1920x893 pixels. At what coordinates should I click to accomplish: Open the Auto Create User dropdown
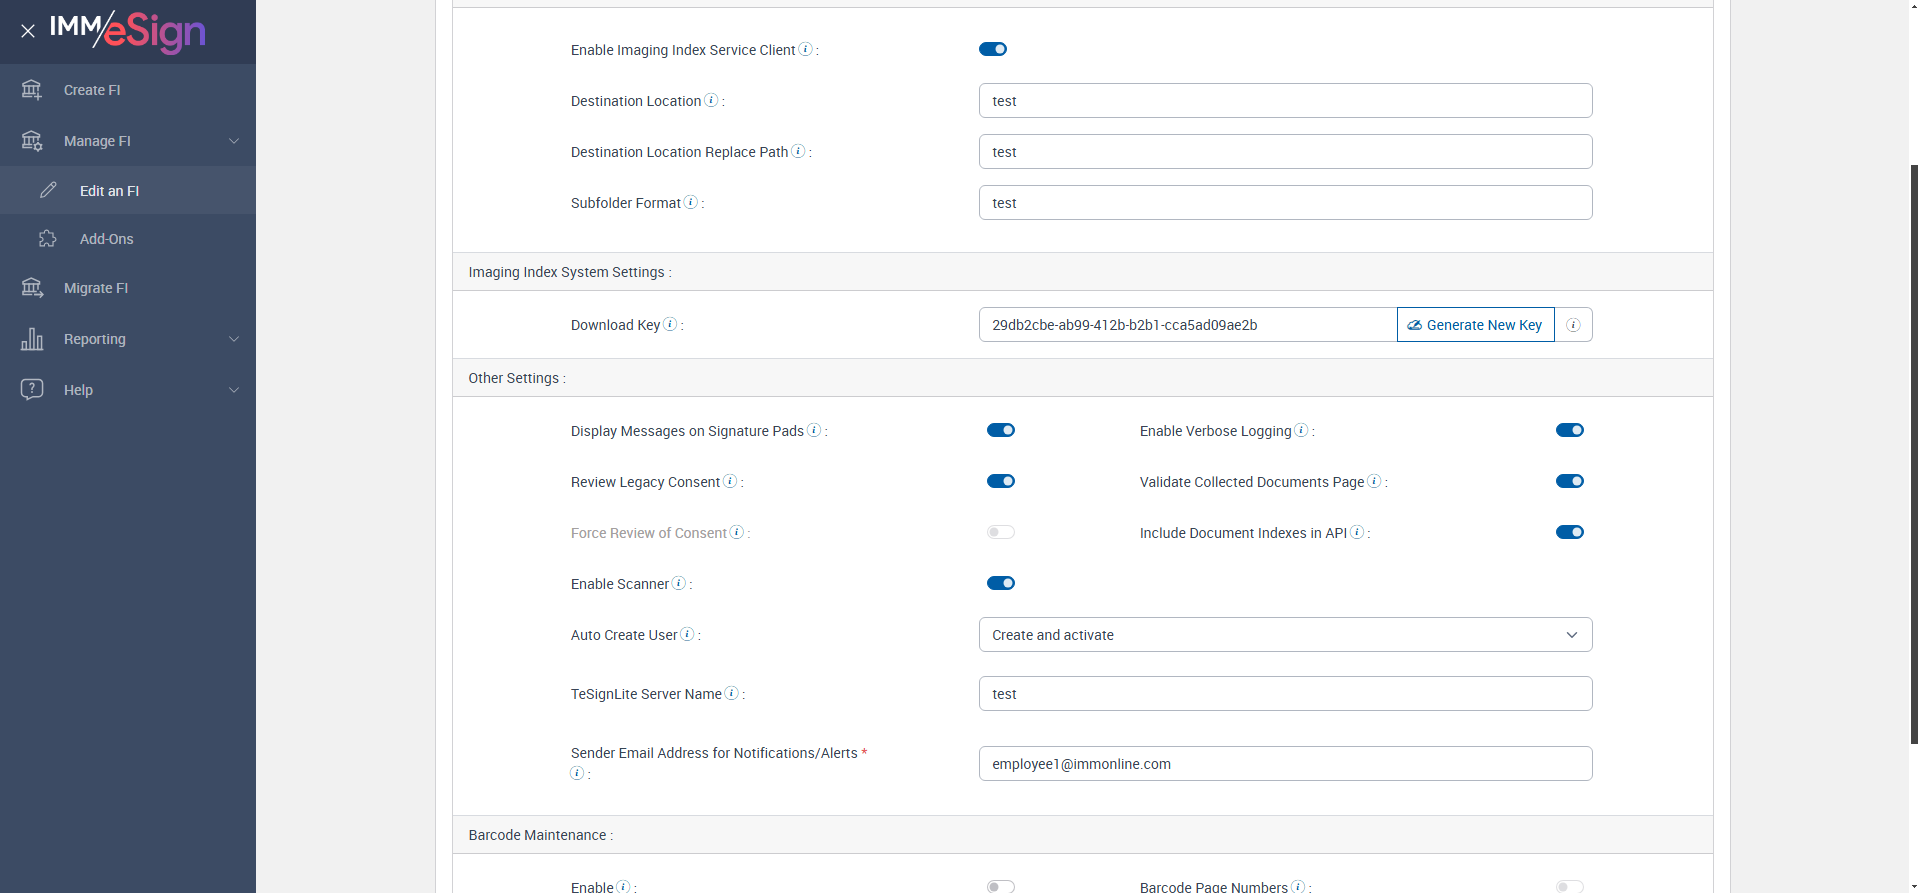pos(1285,635)
